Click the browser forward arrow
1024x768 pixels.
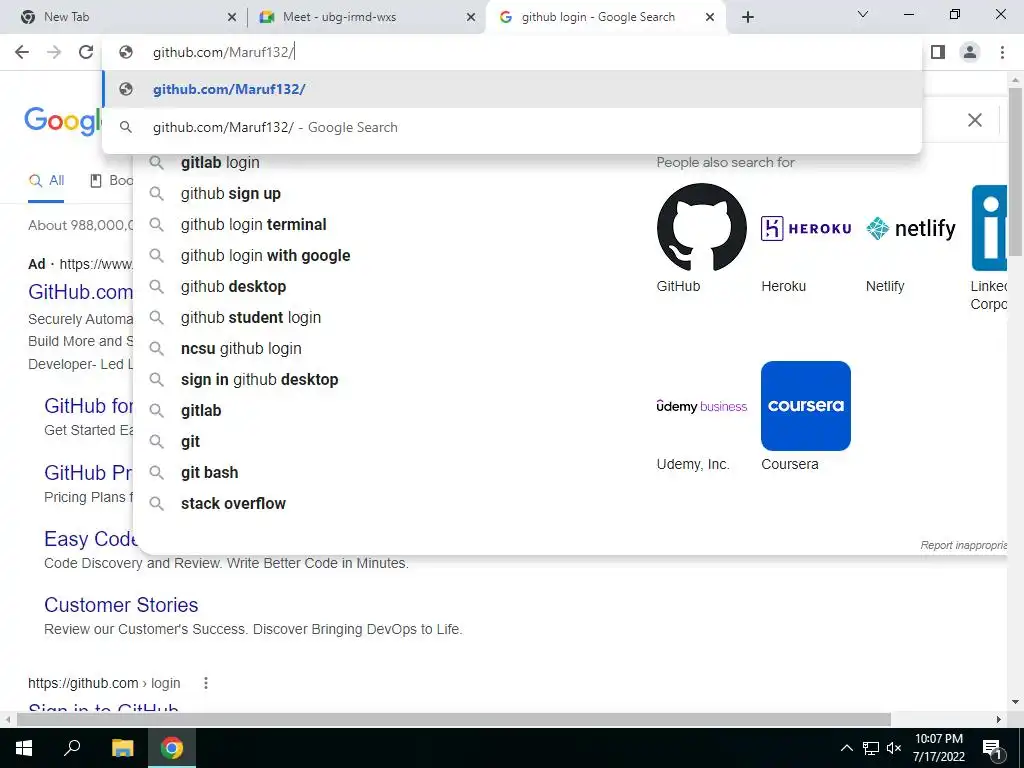[x=54, y=52]
